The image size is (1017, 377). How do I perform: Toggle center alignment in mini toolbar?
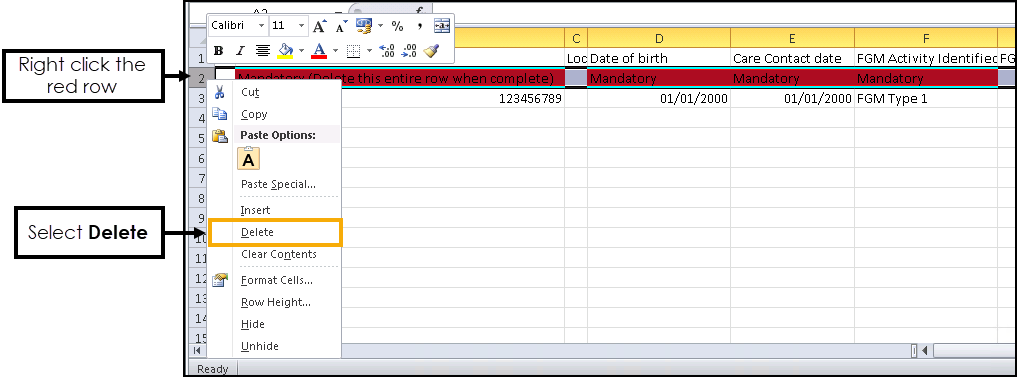click(x=263, y=50)
